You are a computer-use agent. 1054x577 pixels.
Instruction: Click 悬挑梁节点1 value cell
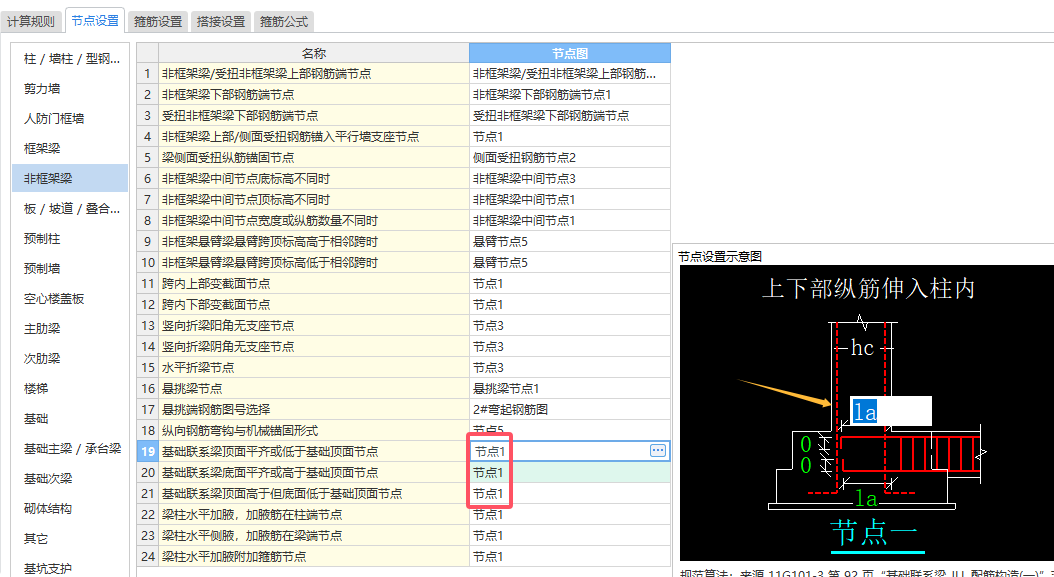[570, 389]
